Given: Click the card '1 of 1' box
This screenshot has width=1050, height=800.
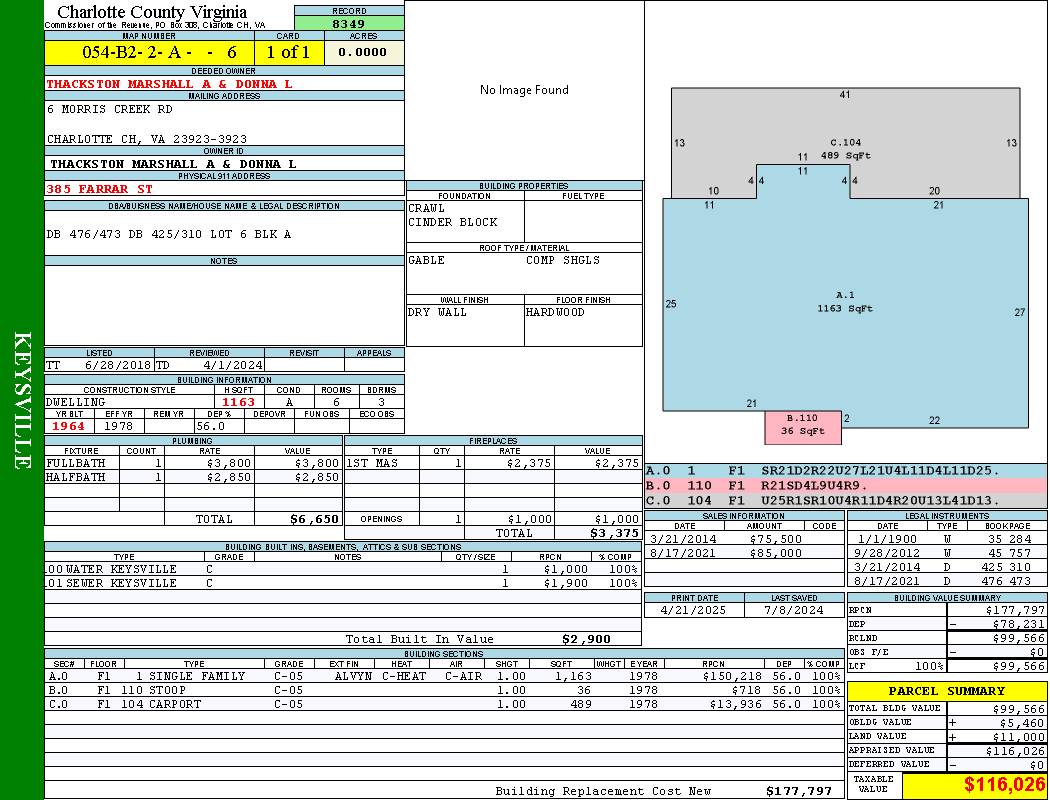Looking at the screenshot, I should click(x=289, y=52).
